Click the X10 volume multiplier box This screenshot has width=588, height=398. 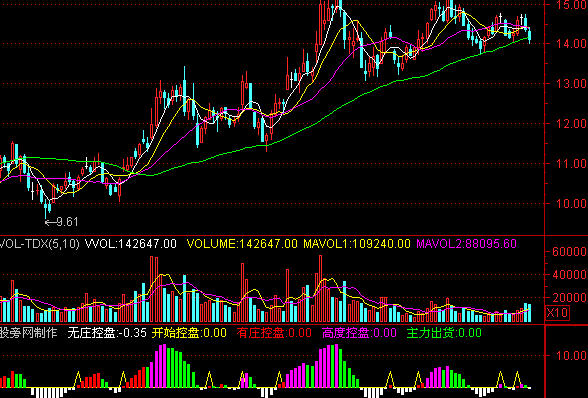pyautogui.click(x=557, y=312)
